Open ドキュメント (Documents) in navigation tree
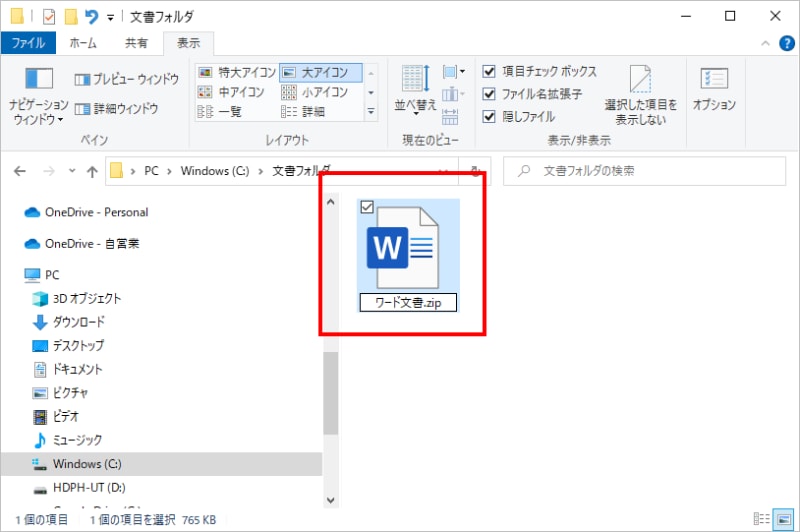 [x=67, y=369]
